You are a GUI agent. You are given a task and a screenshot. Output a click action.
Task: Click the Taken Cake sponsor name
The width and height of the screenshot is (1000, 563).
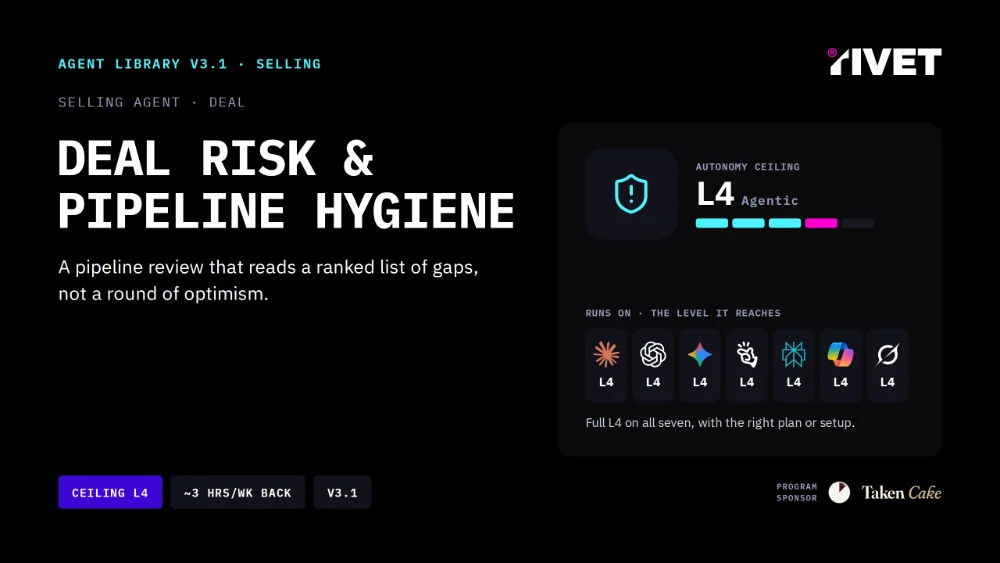[x=901, y=492]
